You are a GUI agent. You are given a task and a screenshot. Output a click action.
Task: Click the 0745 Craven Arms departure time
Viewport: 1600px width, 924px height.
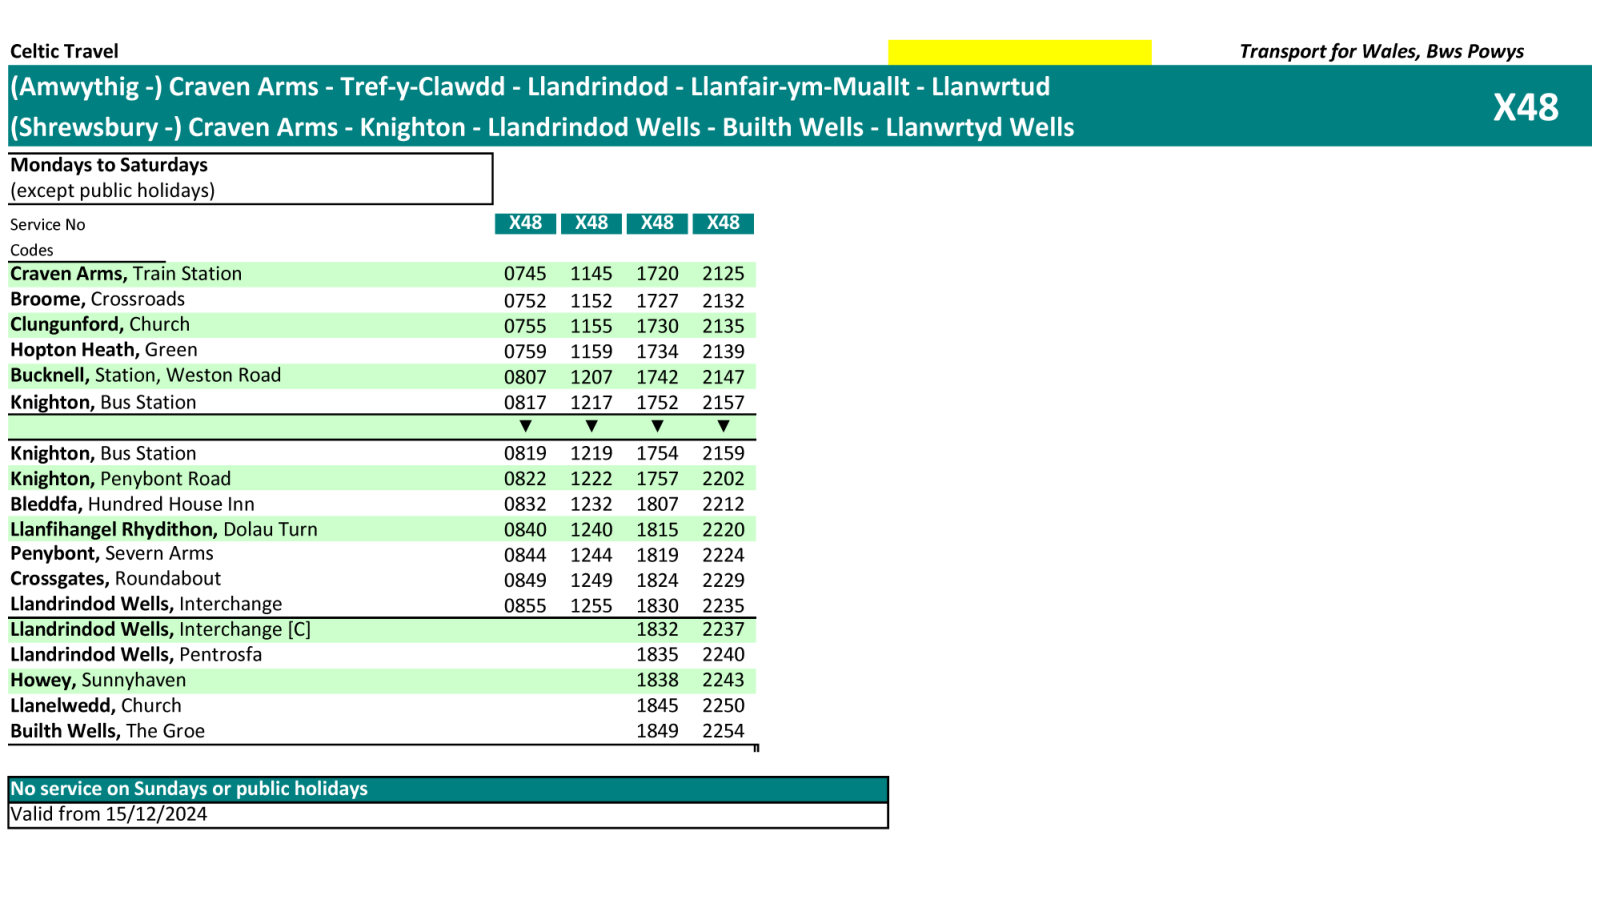click(x=525, y=274)
